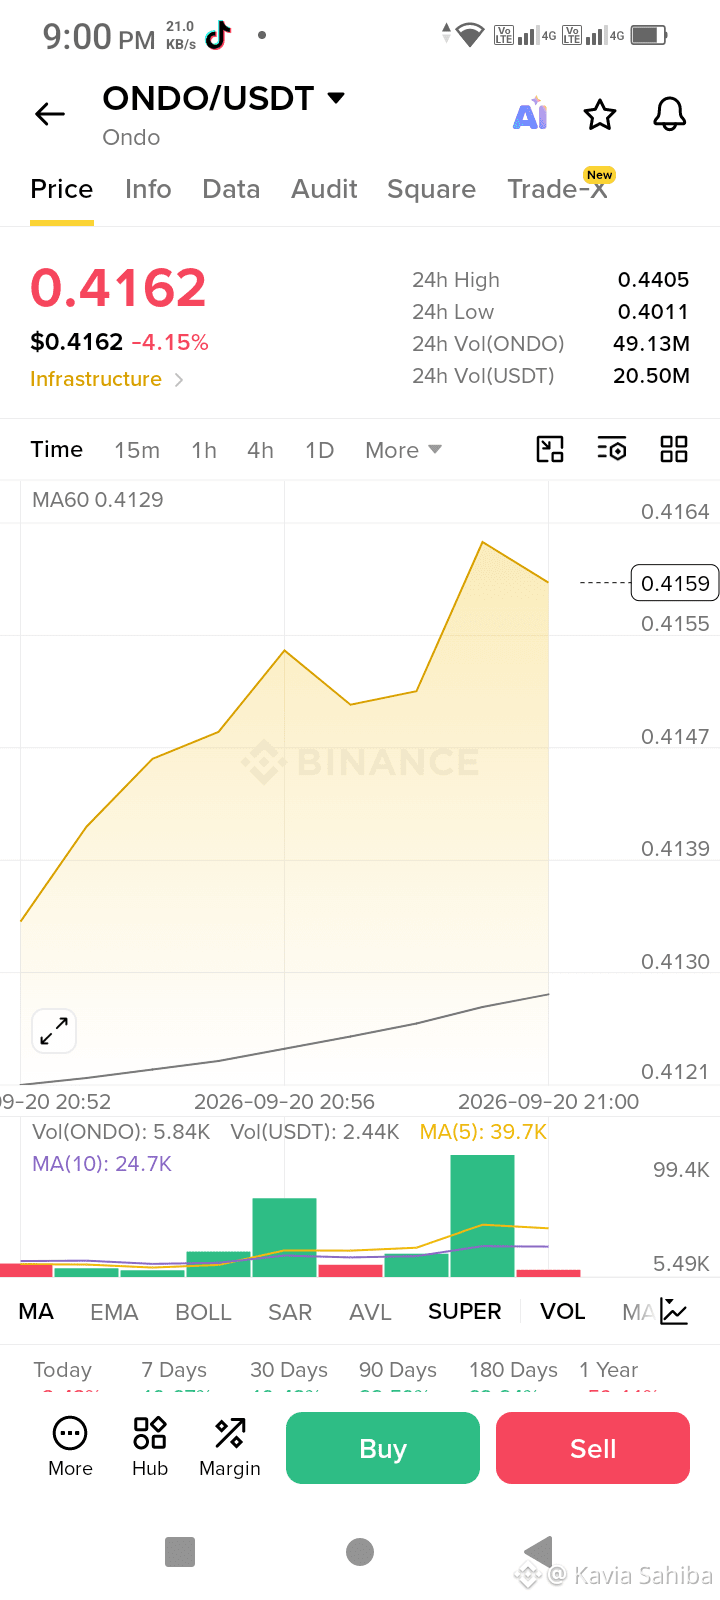This screenshot has width=720, height=1600.
Task: Open the AI assistant icon
Action: tap(530, 114)
